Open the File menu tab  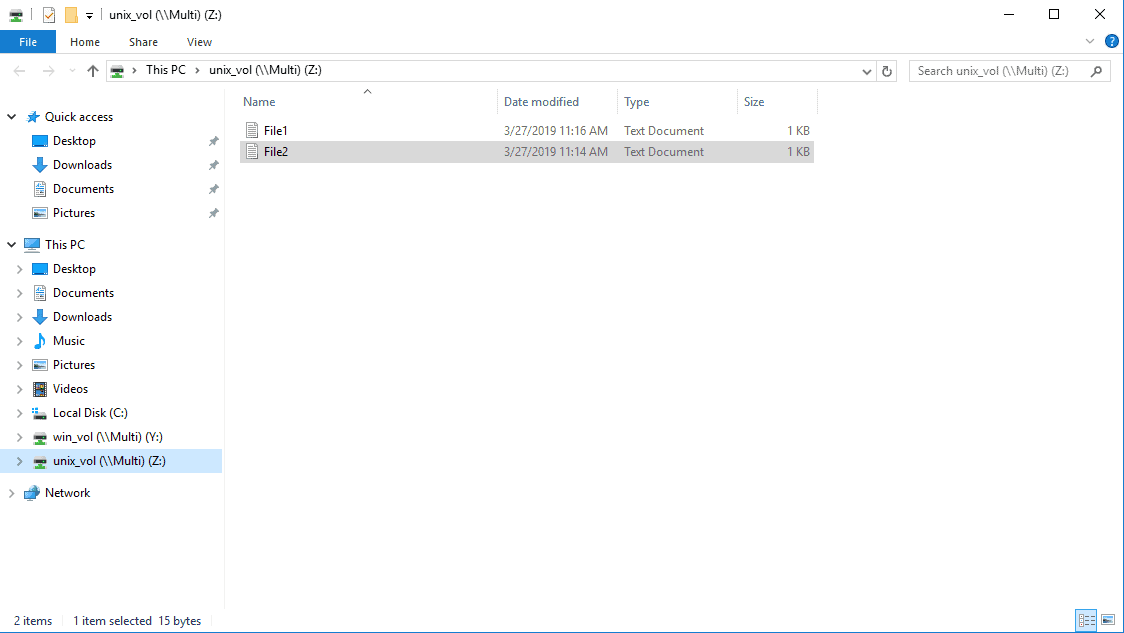point(28,42)
